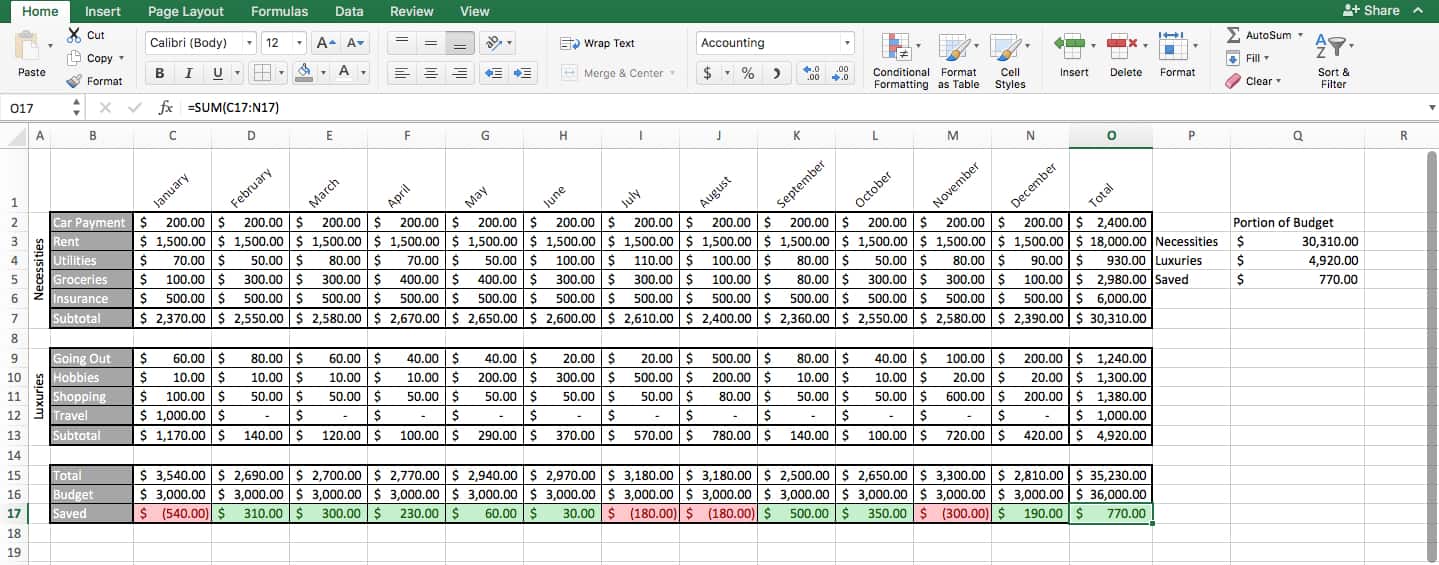Apply percent style to the cell
This screenshot has width=1439, height=565.
pos(747,73)
